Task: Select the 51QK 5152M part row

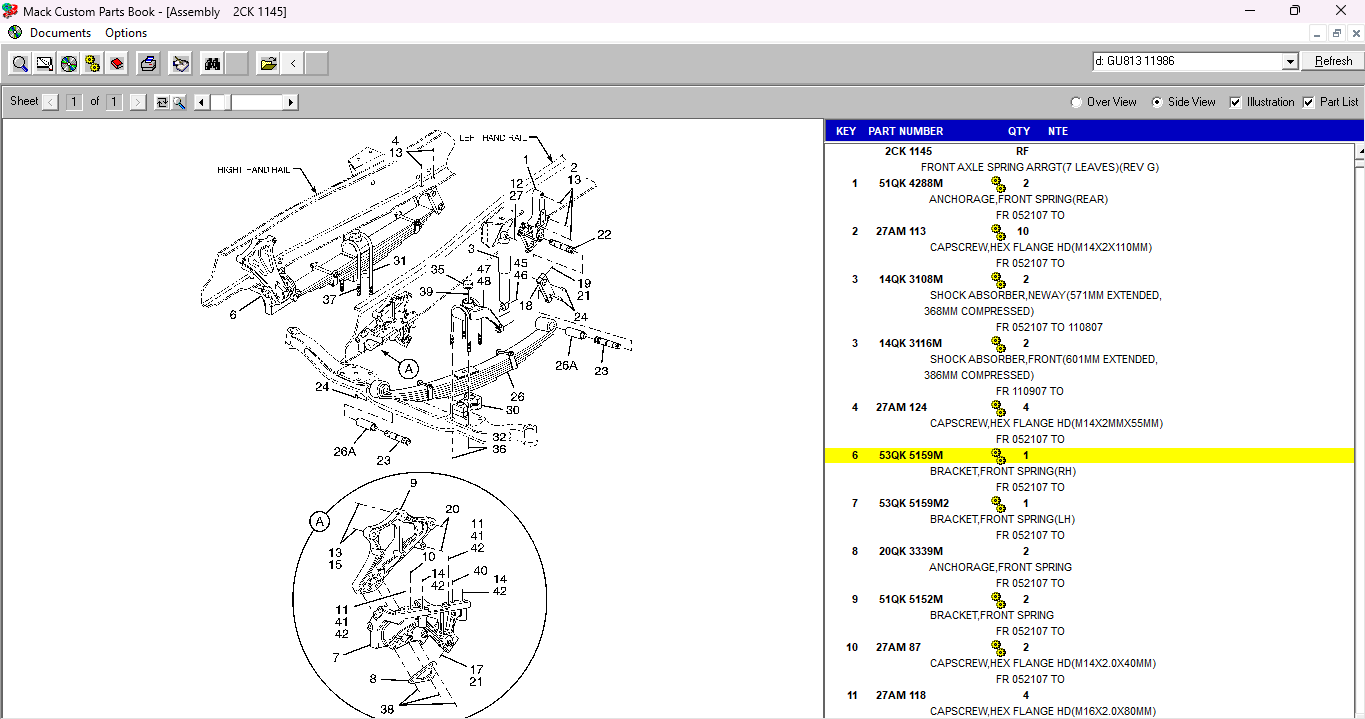Action: (x=1090, y=600)
